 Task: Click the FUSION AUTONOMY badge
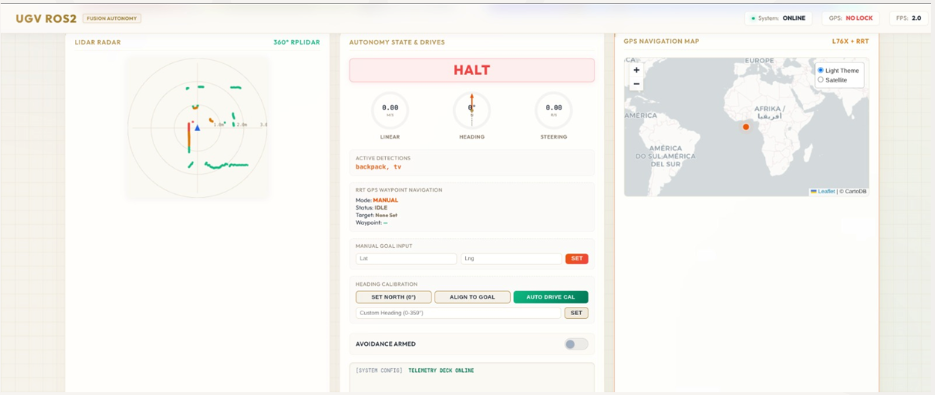(112, 18)
